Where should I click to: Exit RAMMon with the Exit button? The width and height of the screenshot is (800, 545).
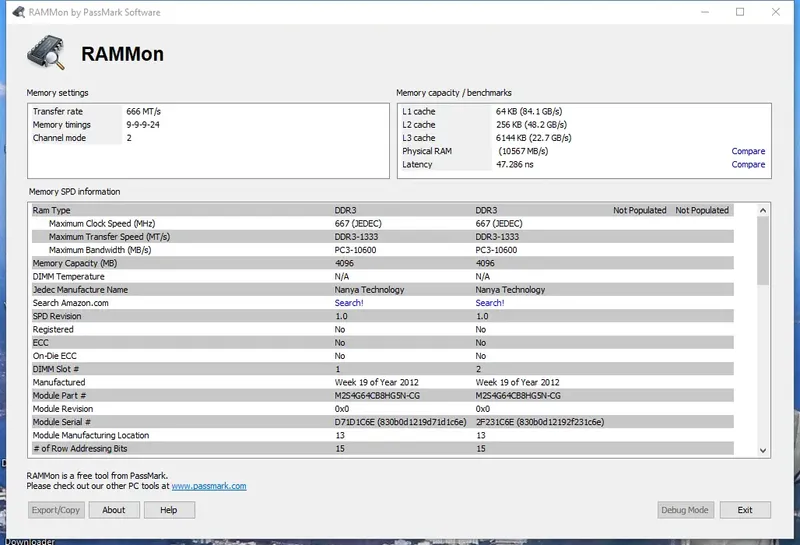[745, 510]
